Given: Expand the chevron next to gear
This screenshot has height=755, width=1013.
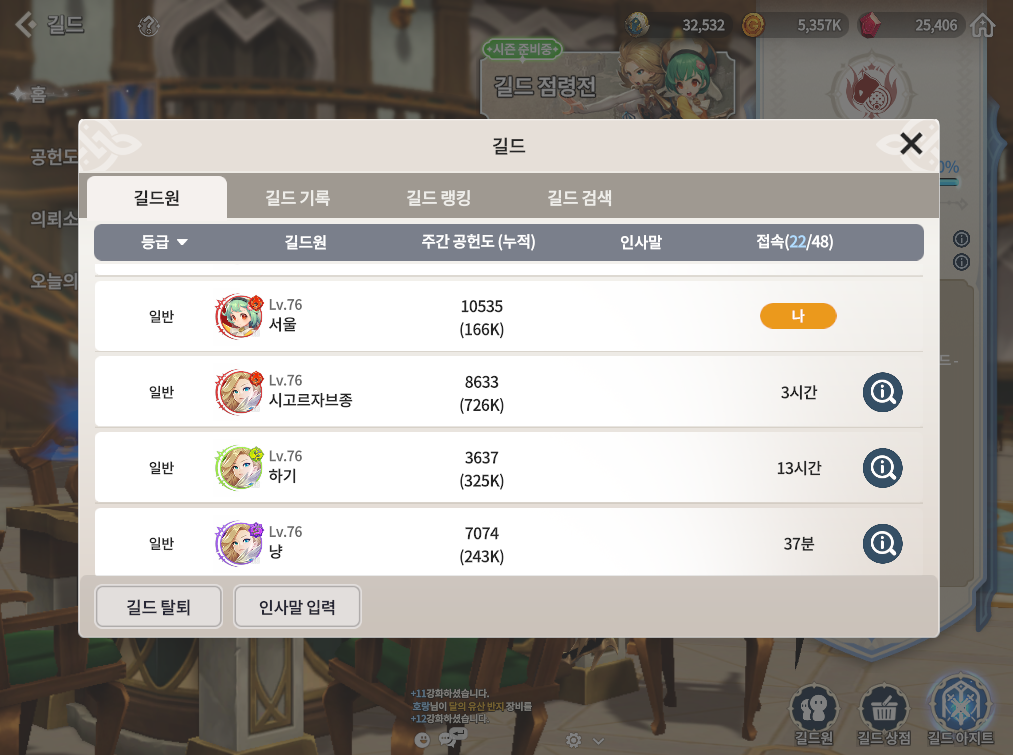Looking at the screenshot, I should (x=599, y=741).
